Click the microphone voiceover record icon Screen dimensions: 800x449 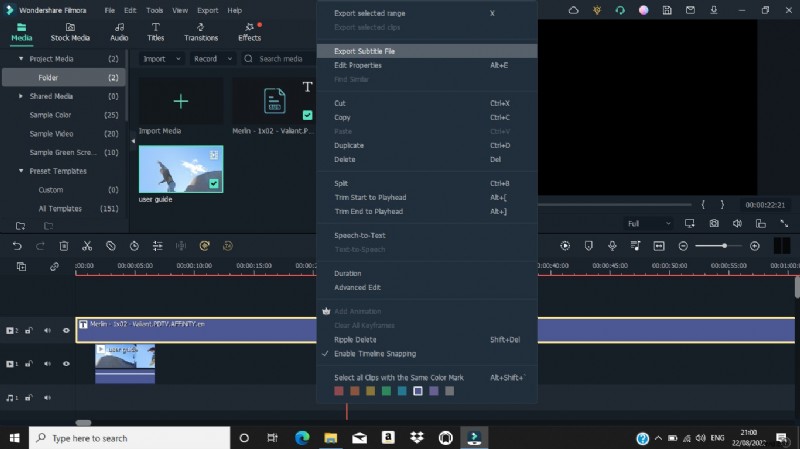(610, 246)
